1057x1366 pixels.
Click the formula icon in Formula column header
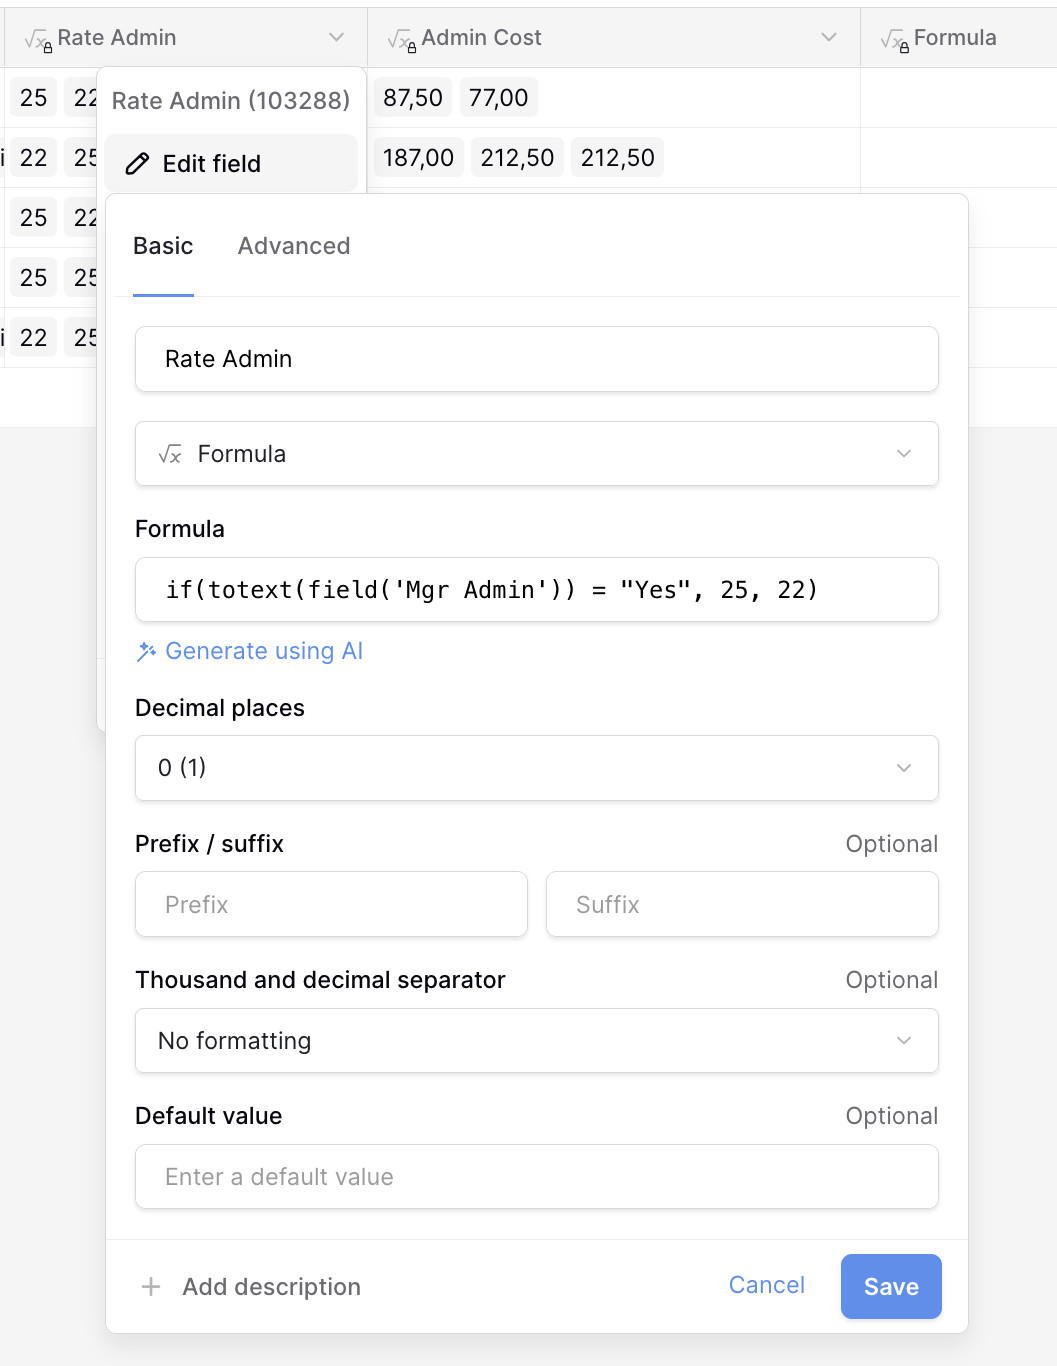pyautogui.click(x=894, y=39)
